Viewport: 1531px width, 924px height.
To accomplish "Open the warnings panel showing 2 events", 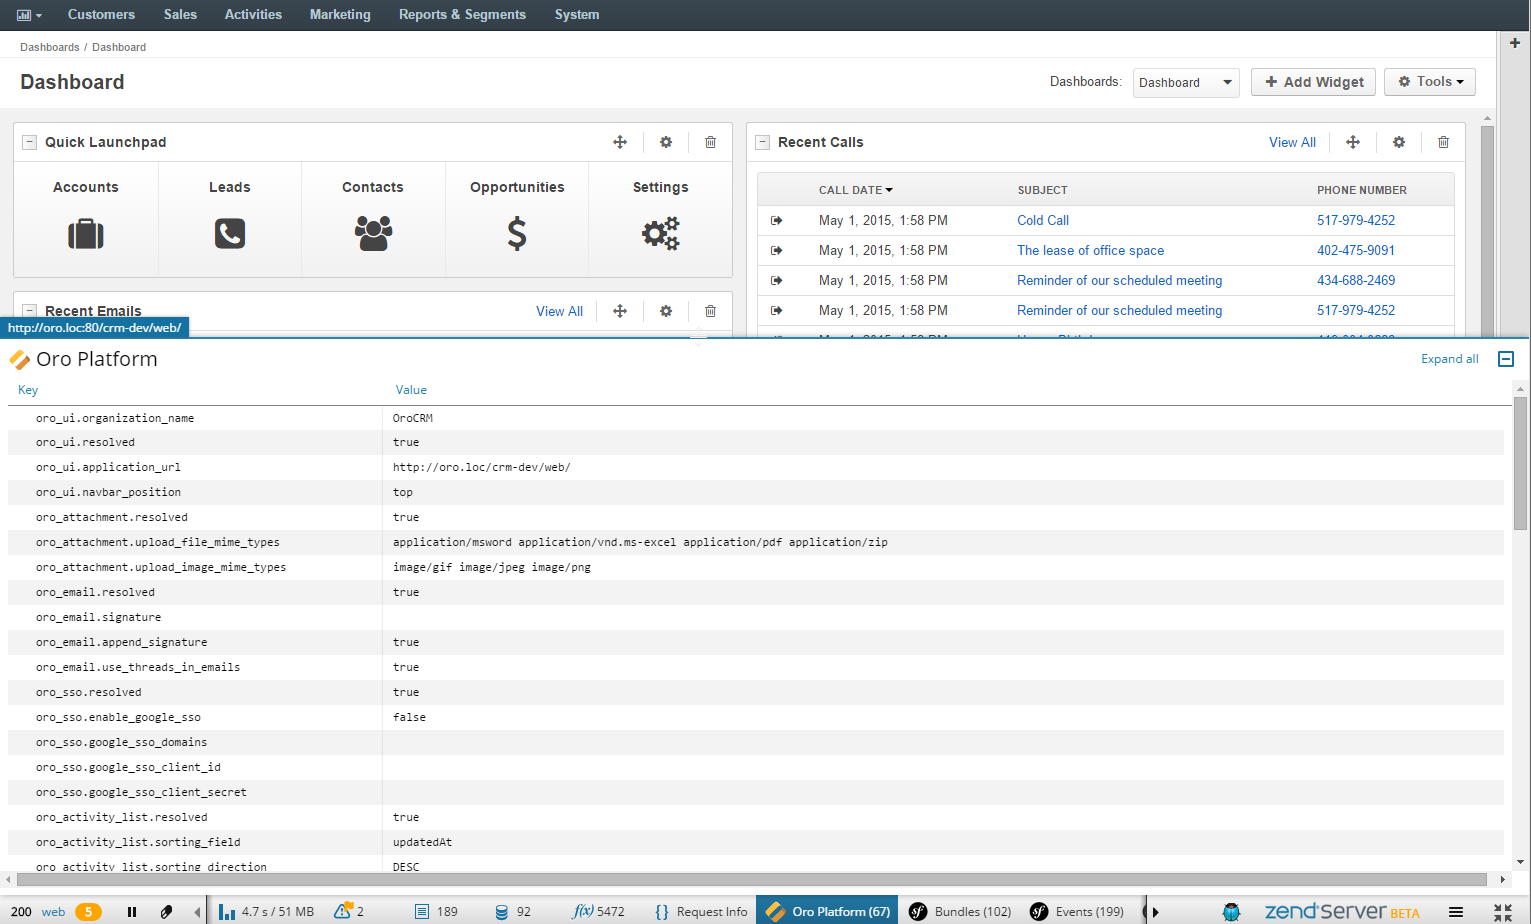I will click(x=349, y=911).
